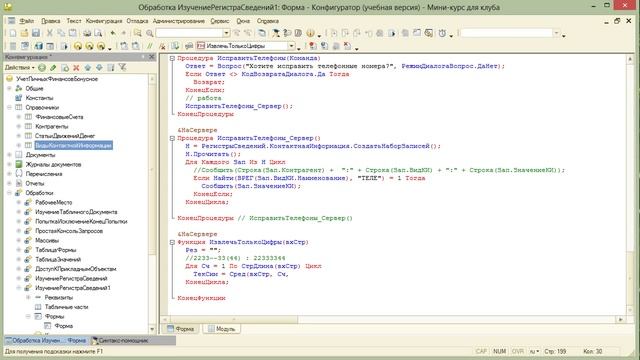Click the orange information icon in toolbar
This screenshot has width=640, height=360.
click(x=311, y=33)
